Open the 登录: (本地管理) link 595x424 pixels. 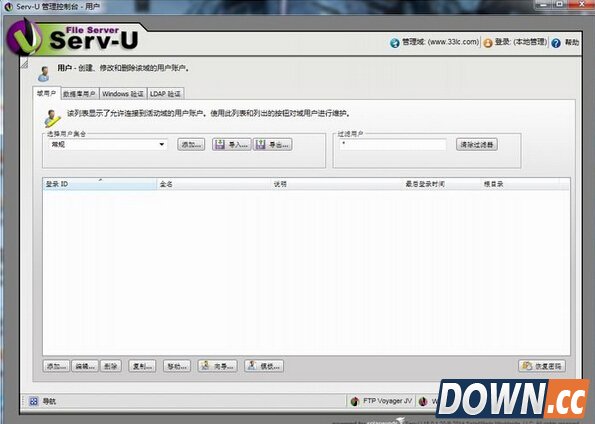(x=520, y=42)
